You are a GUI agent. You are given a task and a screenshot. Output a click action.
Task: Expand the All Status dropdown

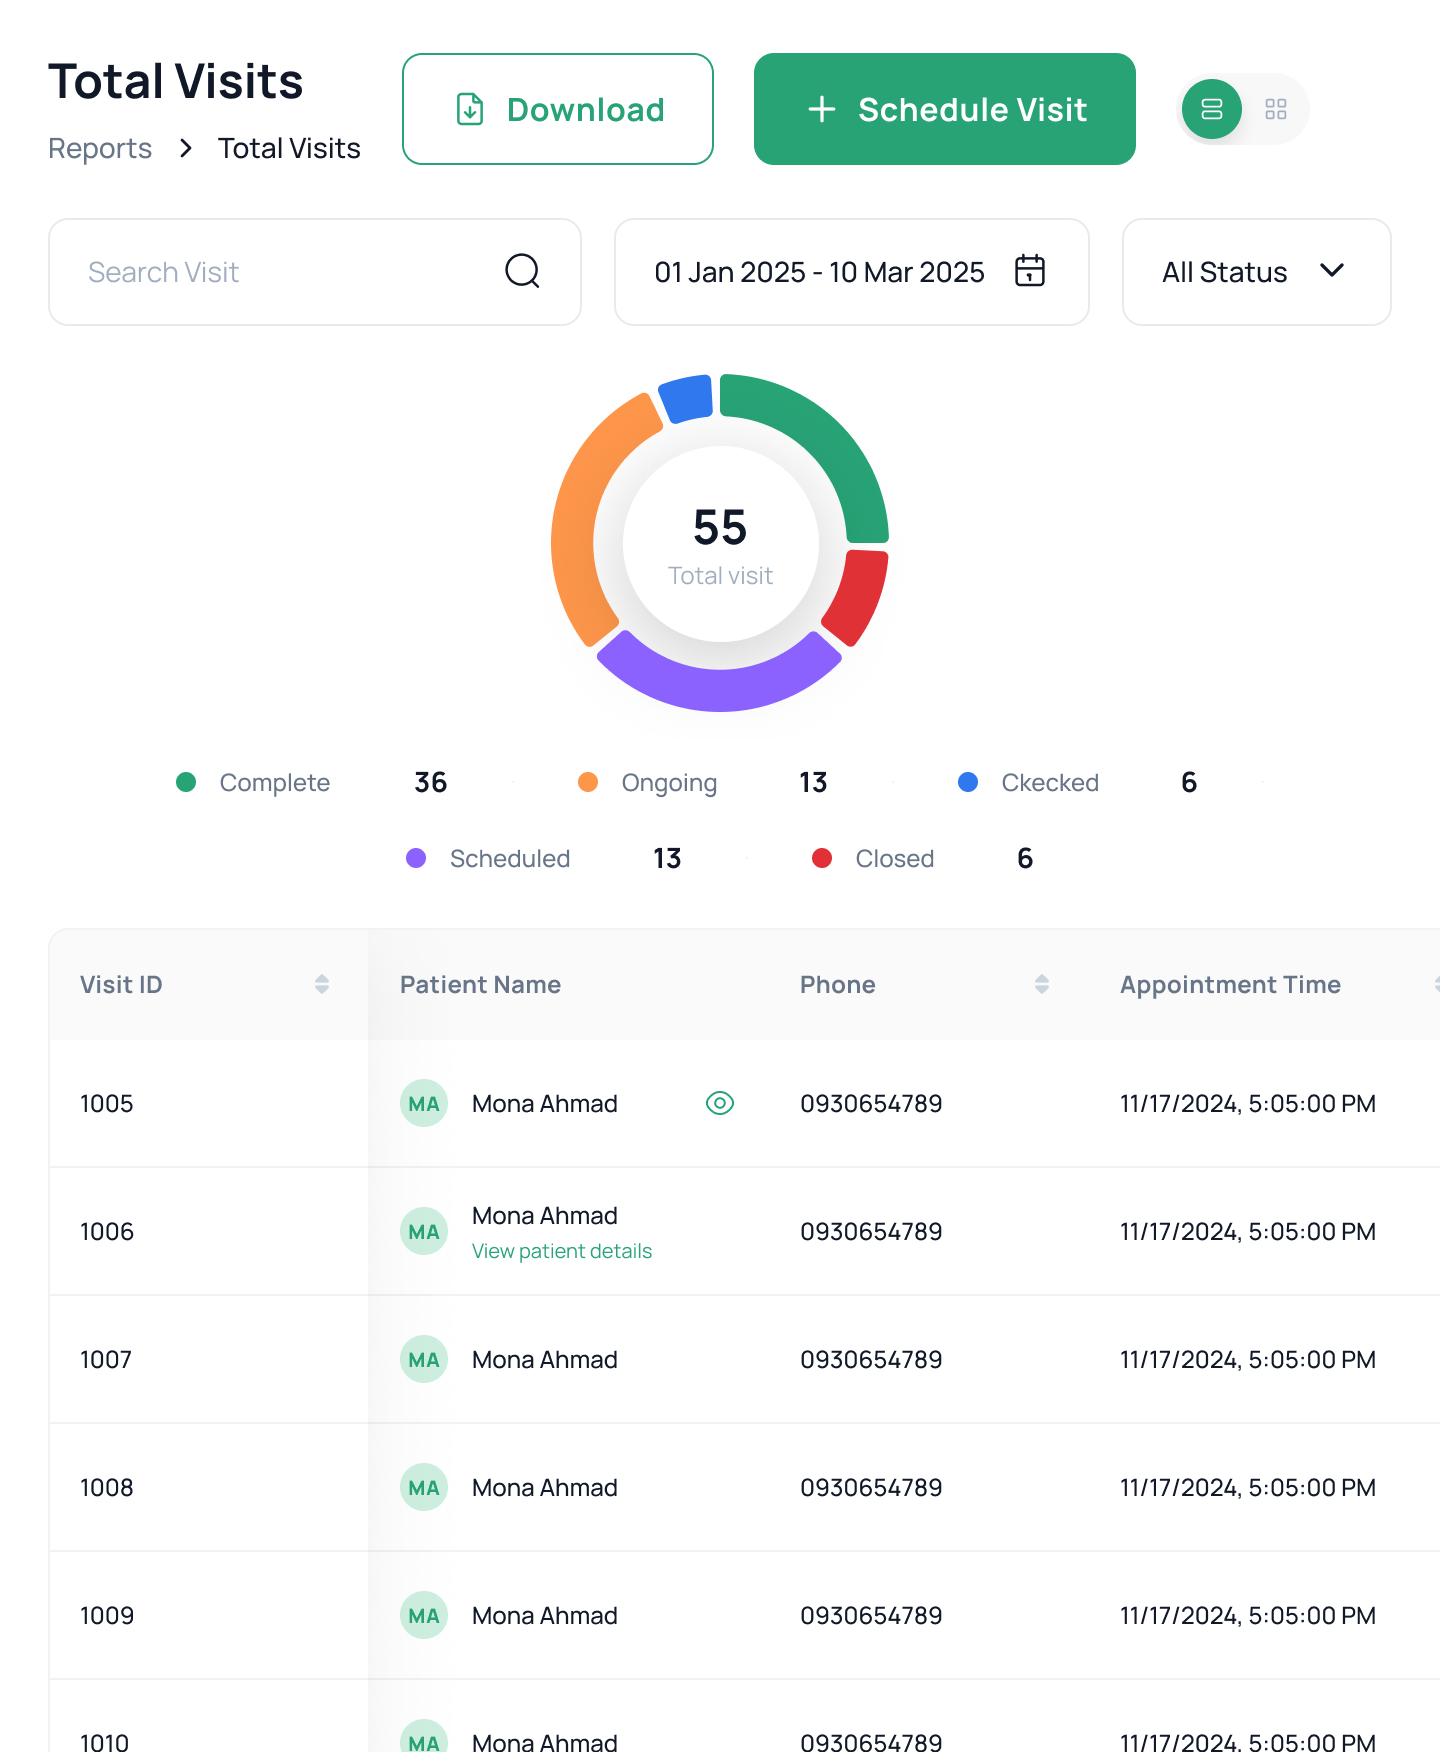tap(1255, 272)
